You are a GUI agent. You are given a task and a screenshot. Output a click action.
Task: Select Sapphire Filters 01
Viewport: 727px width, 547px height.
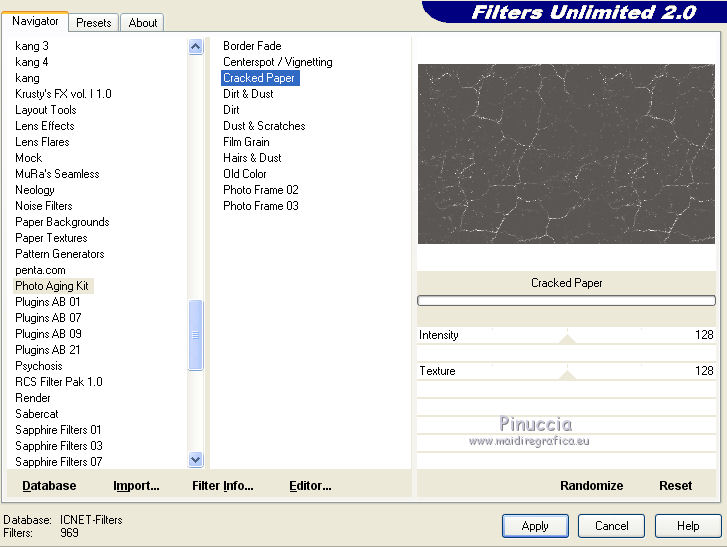pos(58,430)
